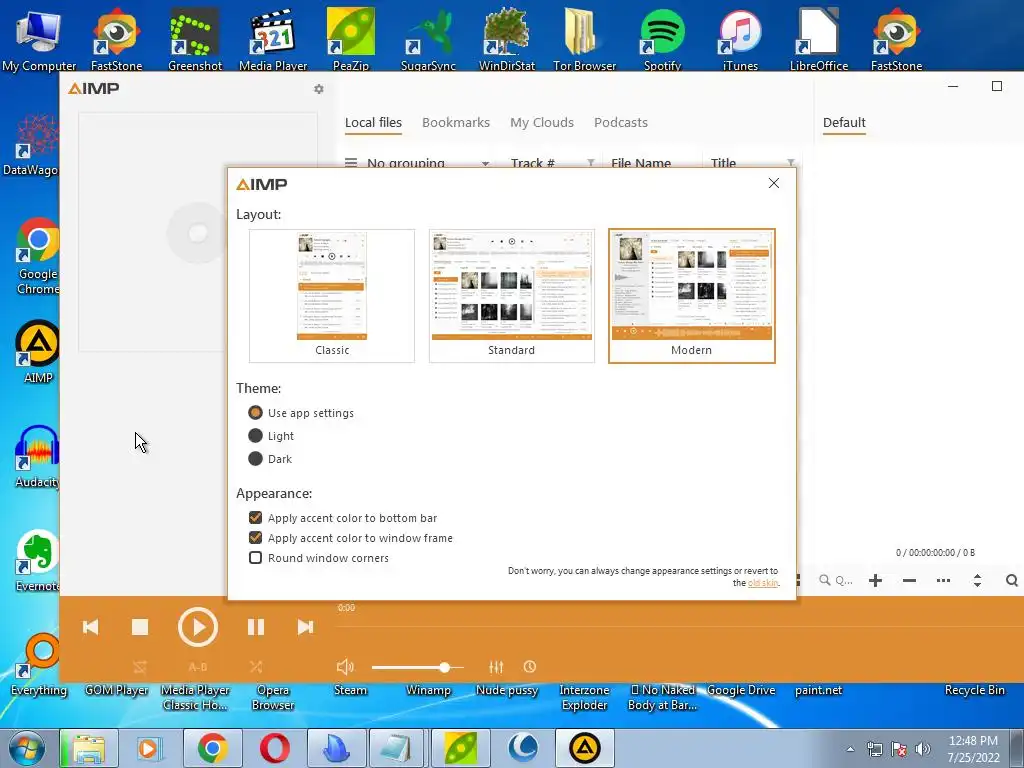Mute using the speaker volume icon
Screen dimensions: 1024x768
(345, 667)
